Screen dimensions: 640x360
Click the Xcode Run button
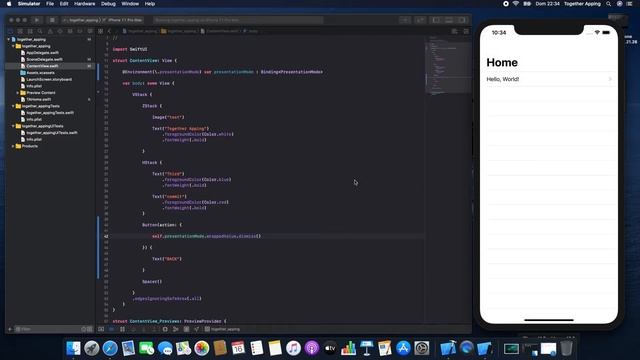37,20
